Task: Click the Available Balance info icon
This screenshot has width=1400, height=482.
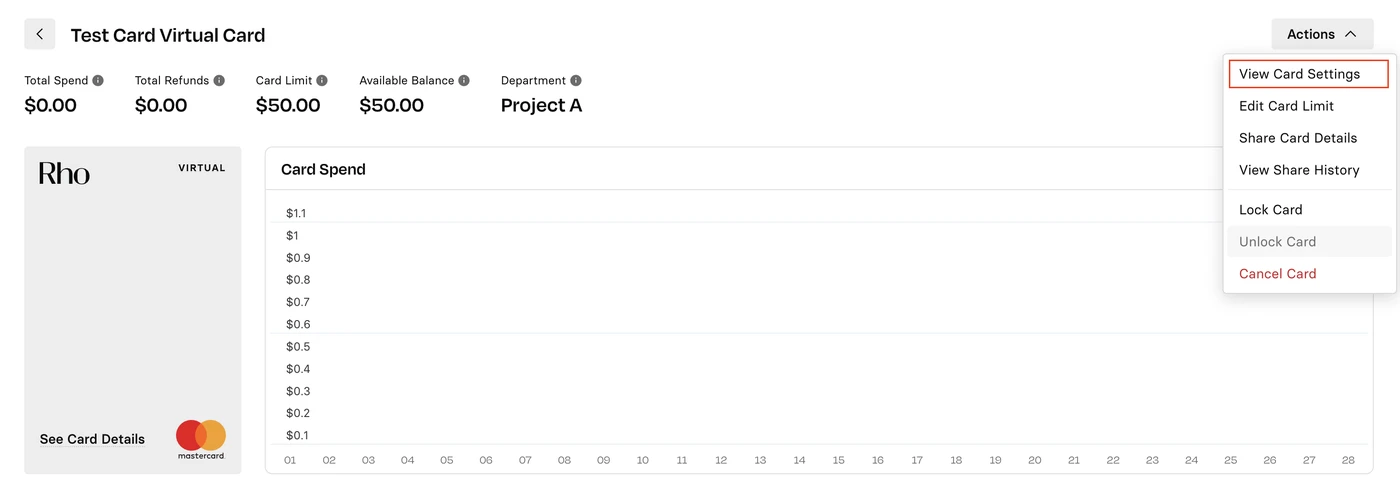Action: pos(464,80)
